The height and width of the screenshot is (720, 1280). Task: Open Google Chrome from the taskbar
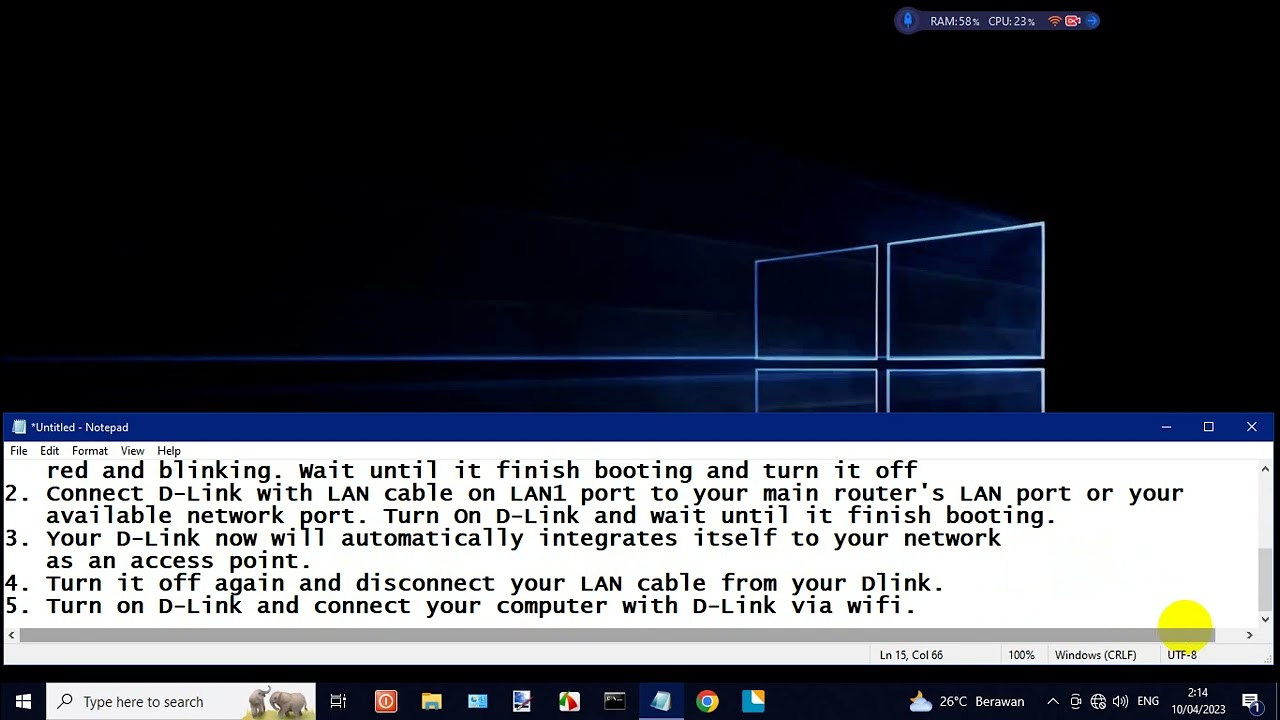pos(707,702)
